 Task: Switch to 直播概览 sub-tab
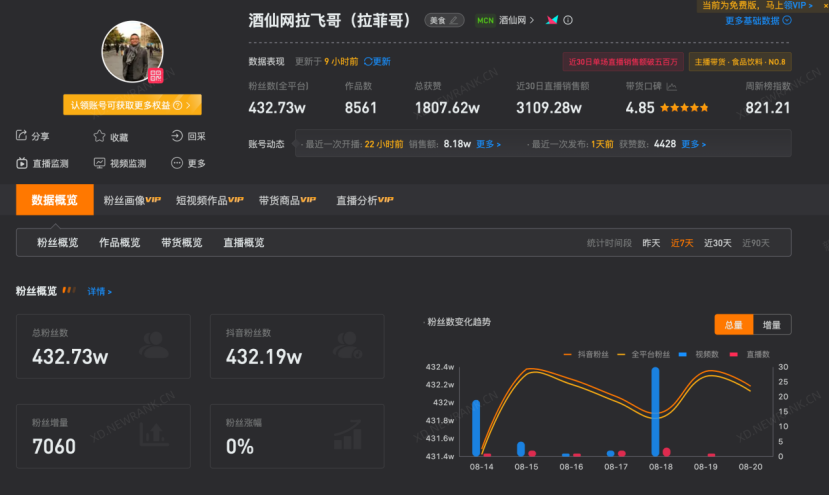coord(244,243)
